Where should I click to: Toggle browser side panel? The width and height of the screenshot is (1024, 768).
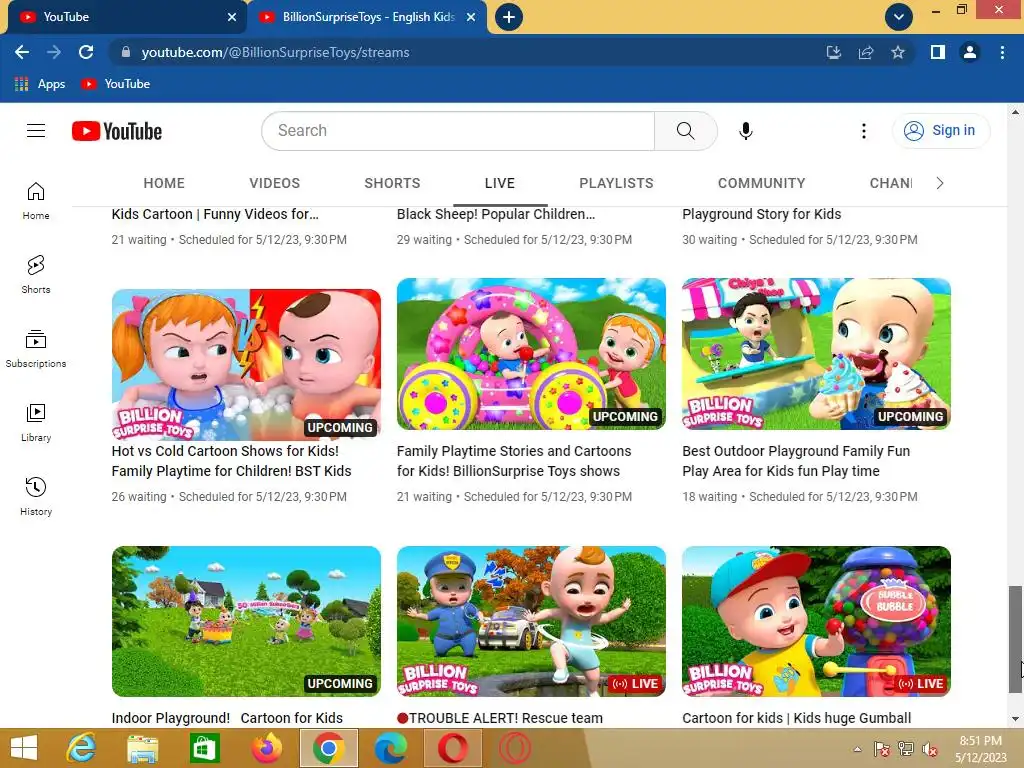point(938,52)
